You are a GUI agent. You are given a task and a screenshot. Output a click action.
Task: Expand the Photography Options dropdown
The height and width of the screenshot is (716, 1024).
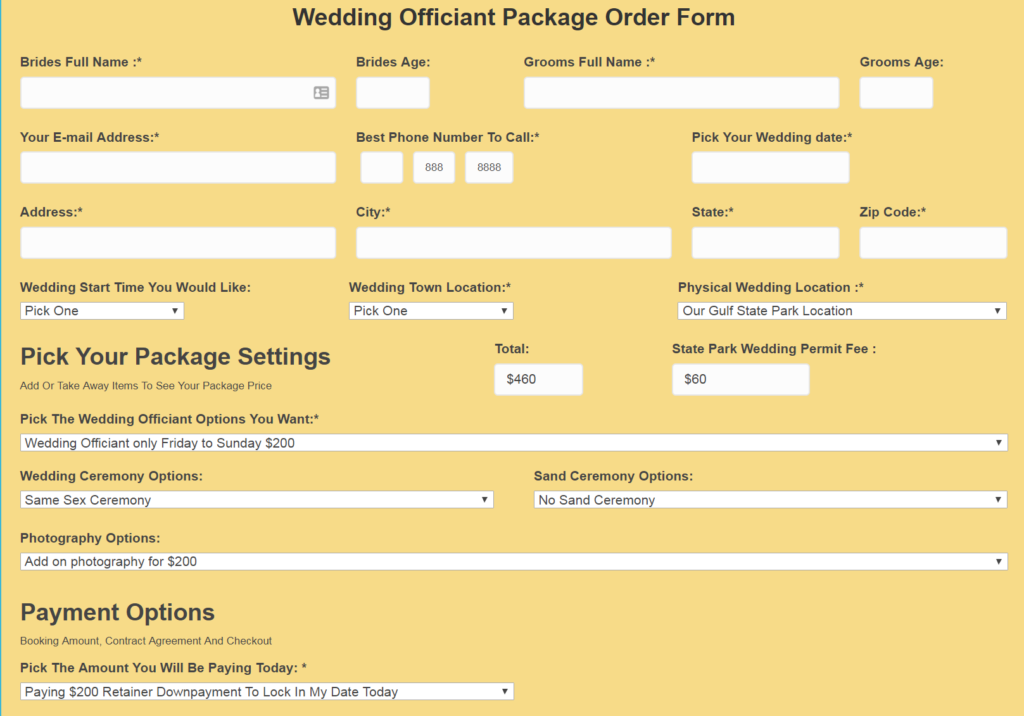click(x=514, y=562)
